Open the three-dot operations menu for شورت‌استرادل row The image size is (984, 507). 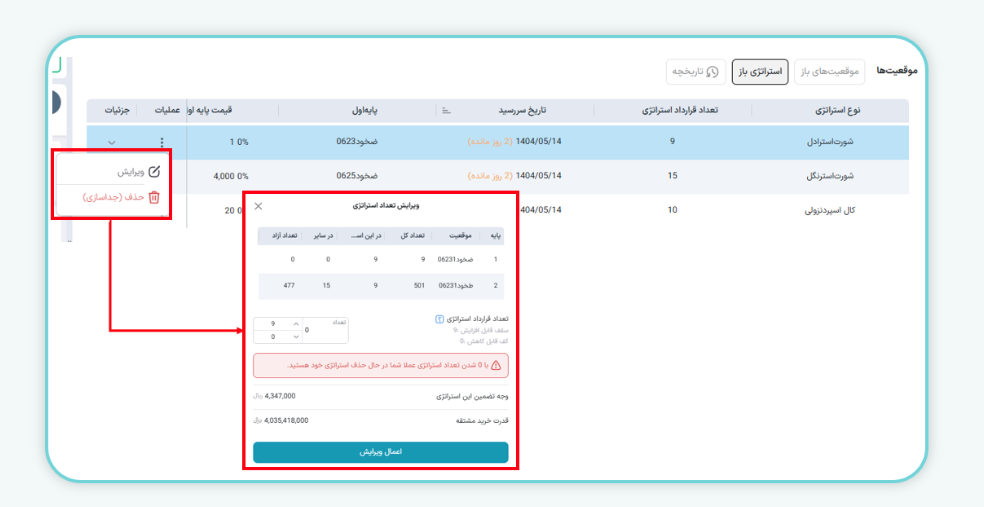click(163, 142)
